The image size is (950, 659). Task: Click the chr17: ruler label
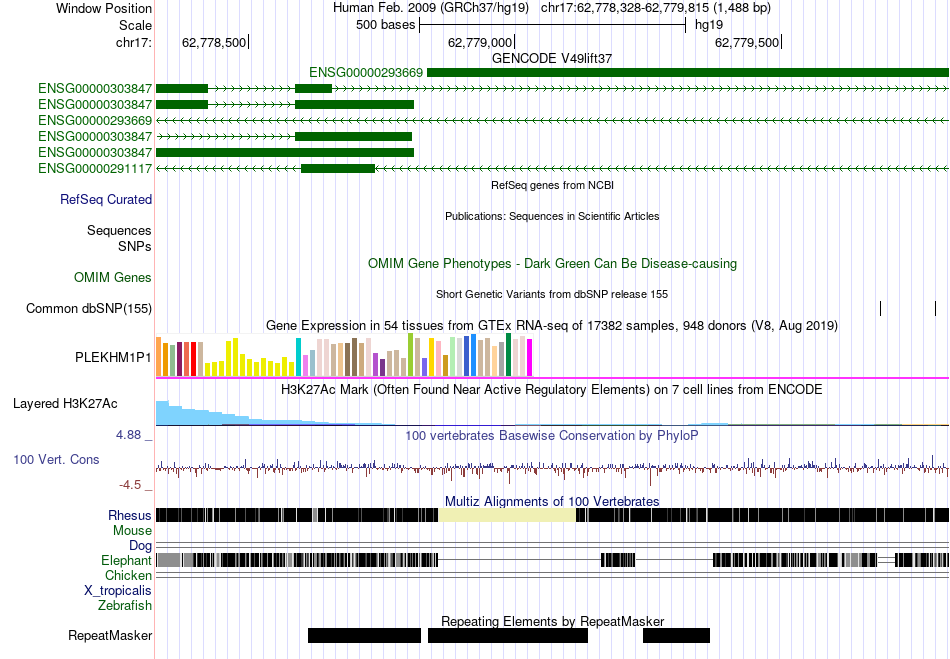coord(134,42)
